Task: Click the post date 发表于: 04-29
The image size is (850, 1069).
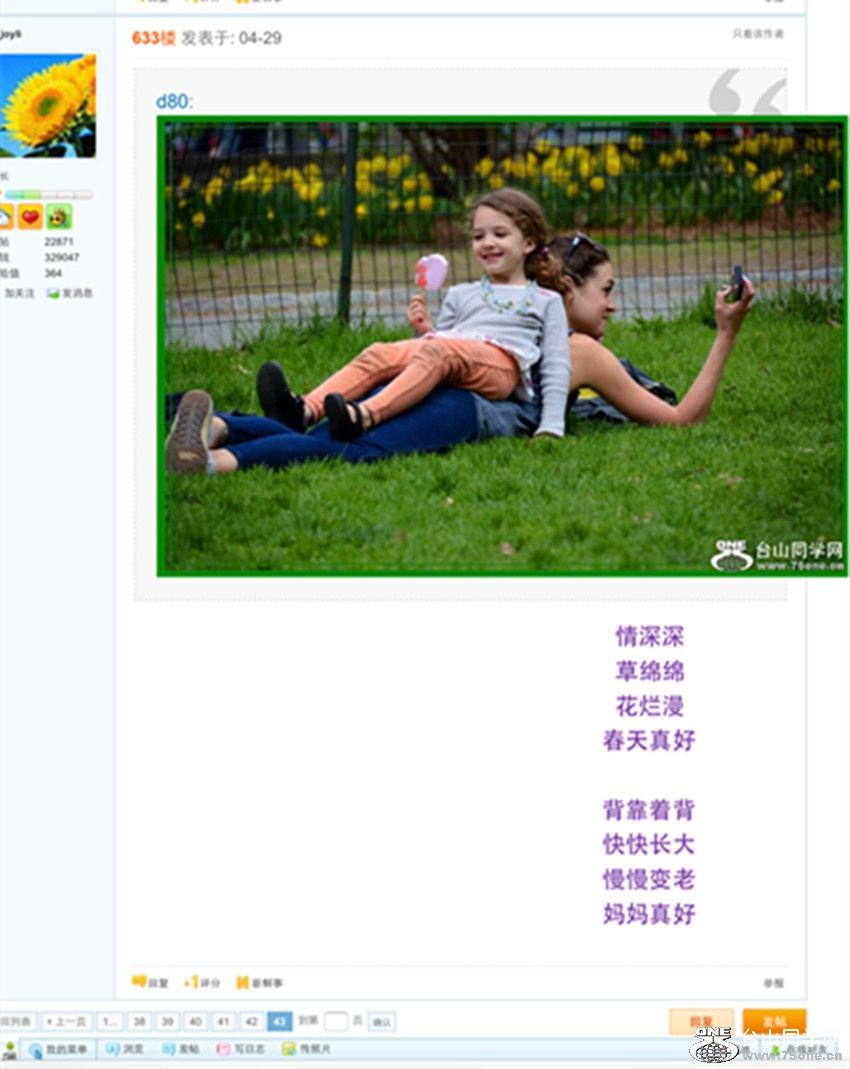Action: (231, 38)
